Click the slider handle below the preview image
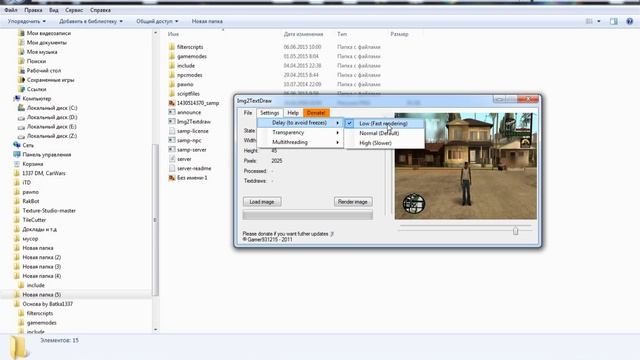Viewport: 640px width, 360px height. (x=516, y=231)
